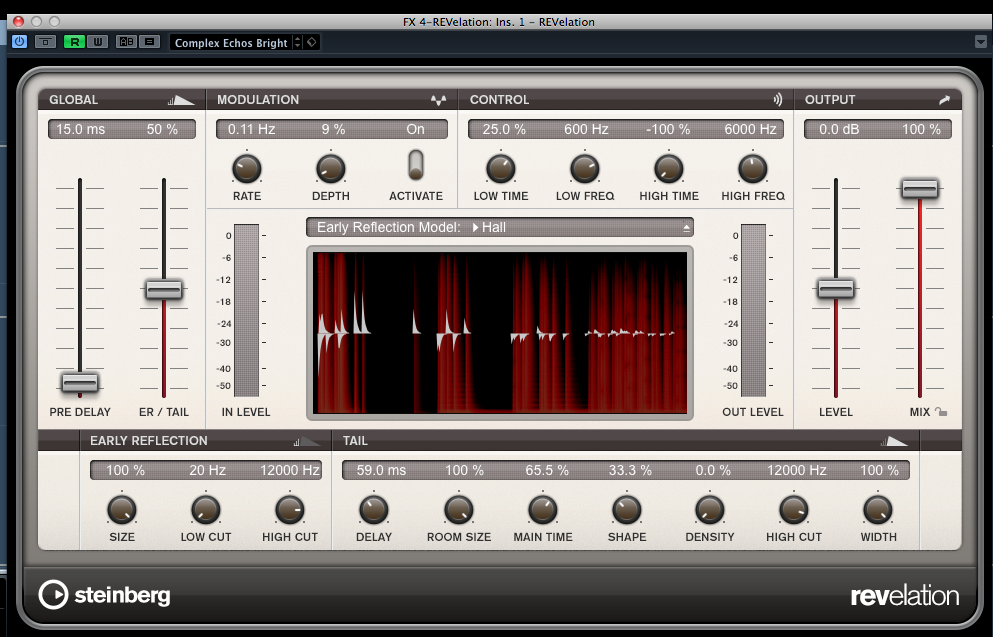Click the Global section ramp icon
This screenshot has width=993, height=637.
pyautogui.click(x=181, y=100)
